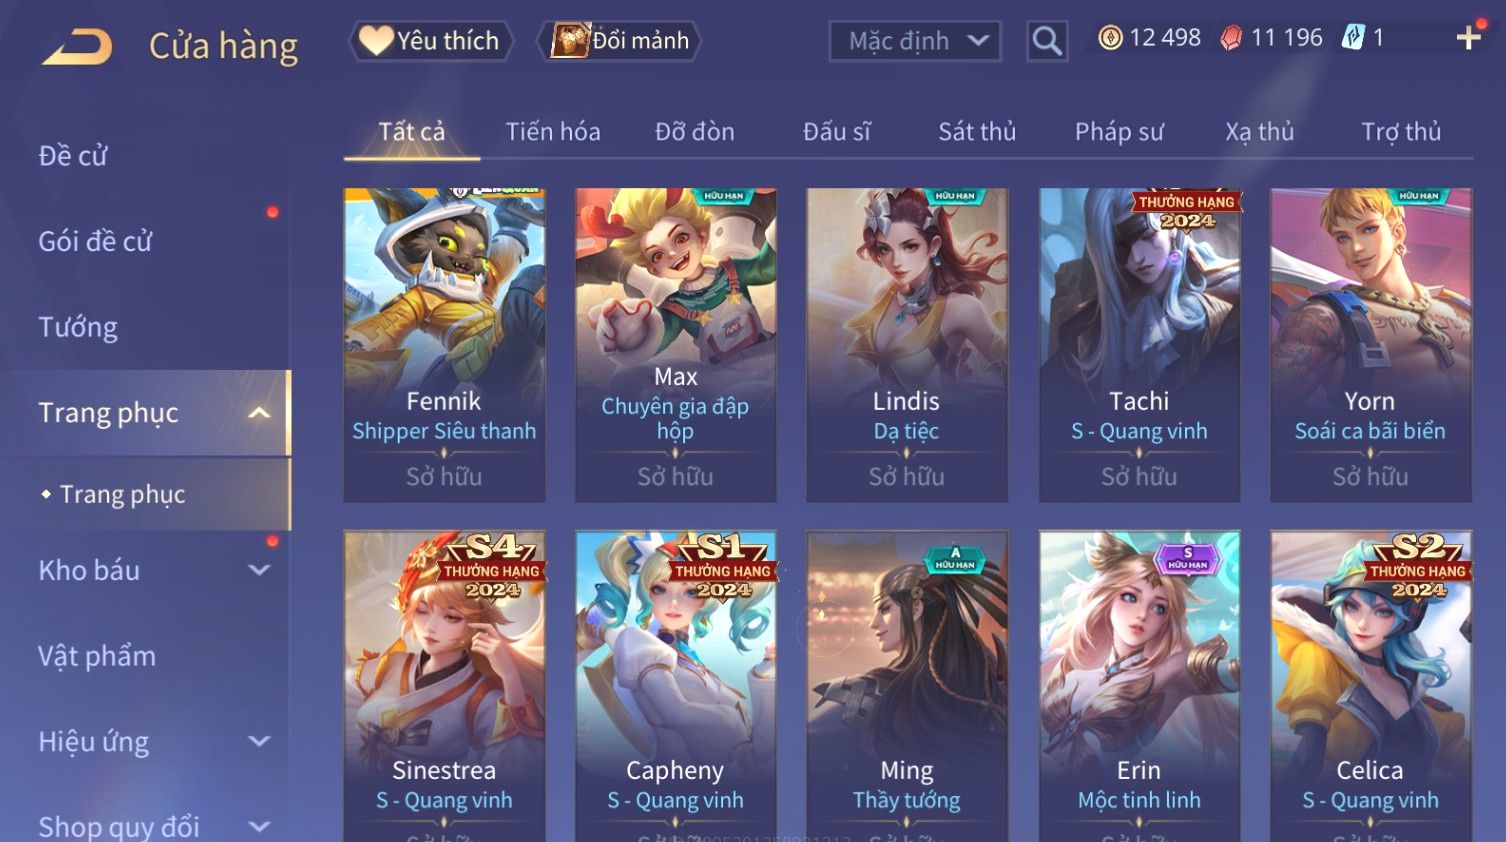Tap the blue voucher ticket icon
This screenshot has width=1506, height=842.
coord(1353,38)
